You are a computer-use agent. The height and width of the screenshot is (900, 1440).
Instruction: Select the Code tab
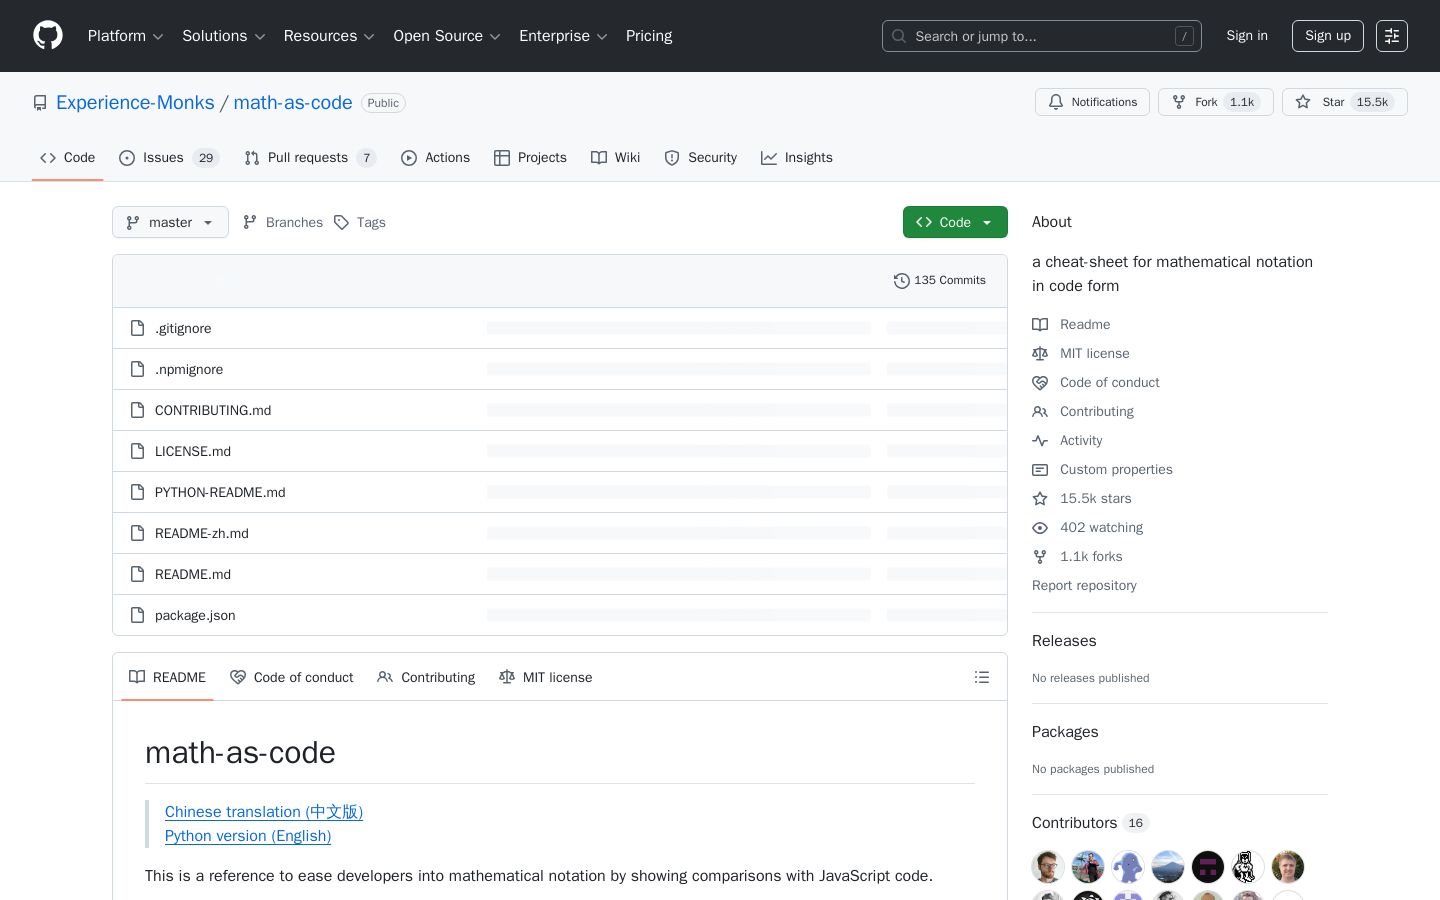[67, 158]
